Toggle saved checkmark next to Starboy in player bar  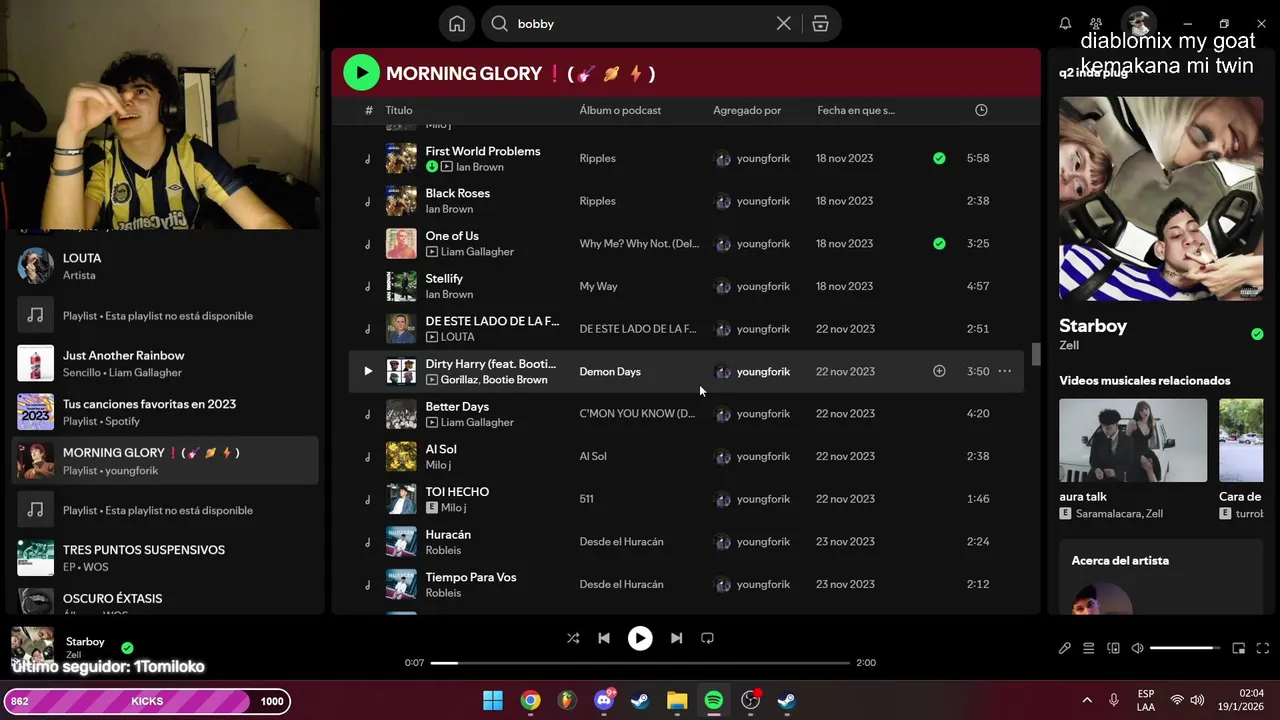click(x=127, y=648)
